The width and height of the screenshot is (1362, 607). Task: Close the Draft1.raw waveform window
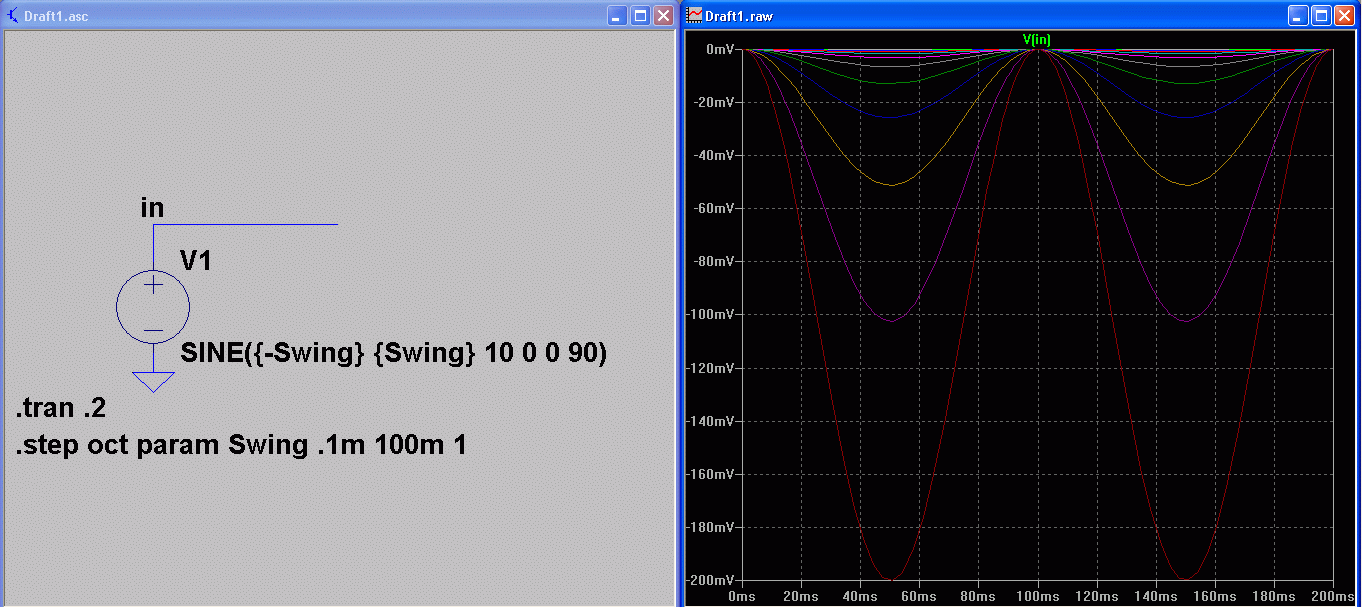[1344, 16]
